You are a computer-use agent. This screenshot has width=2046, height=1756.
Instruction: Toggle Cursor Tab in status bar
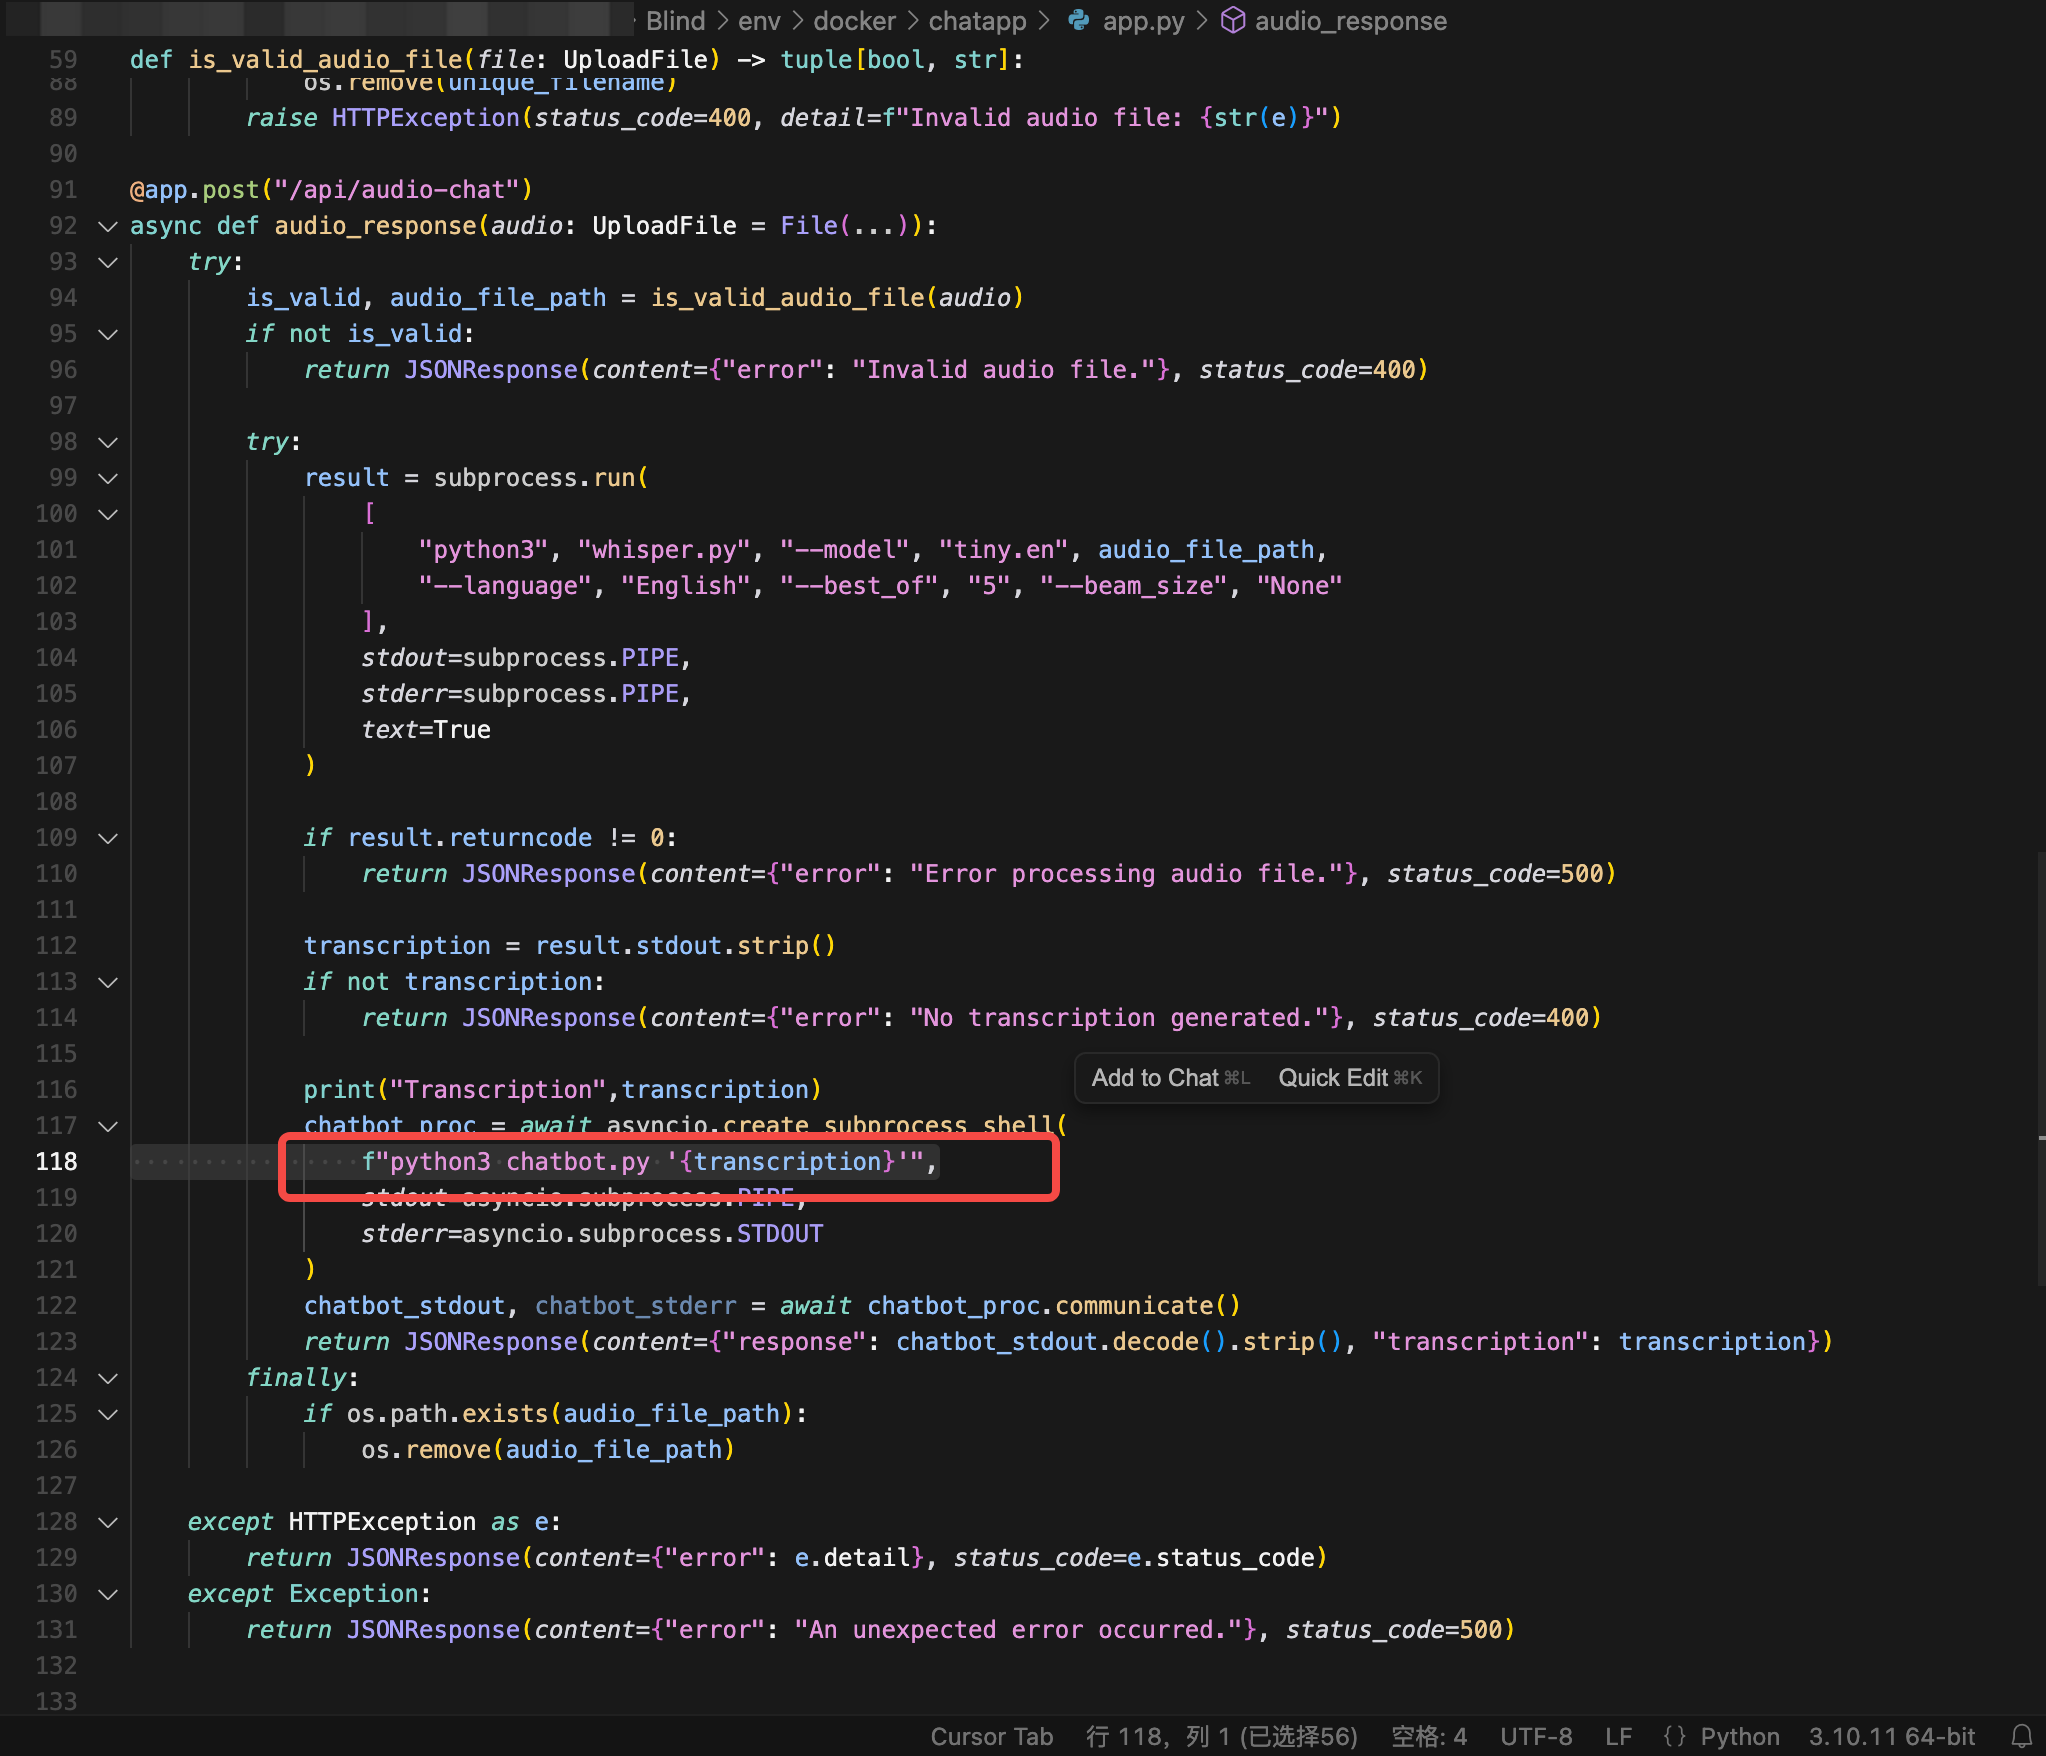click(991, 1736)
